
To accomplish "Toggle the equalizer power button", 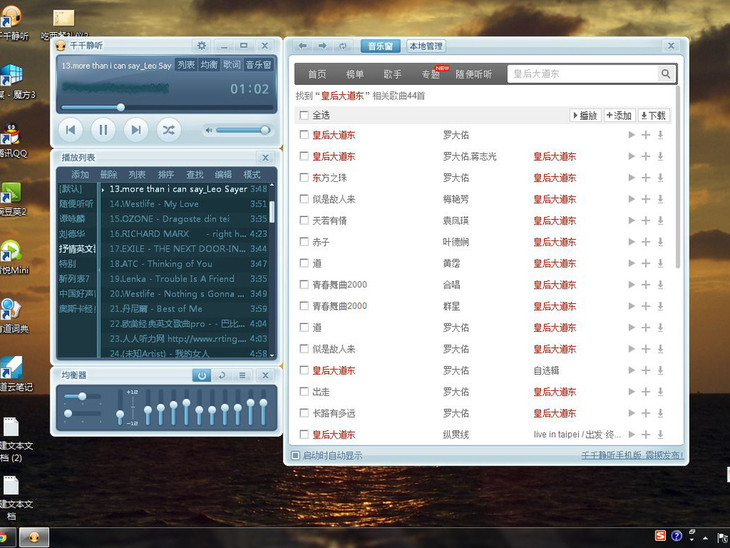I will 202,375.
